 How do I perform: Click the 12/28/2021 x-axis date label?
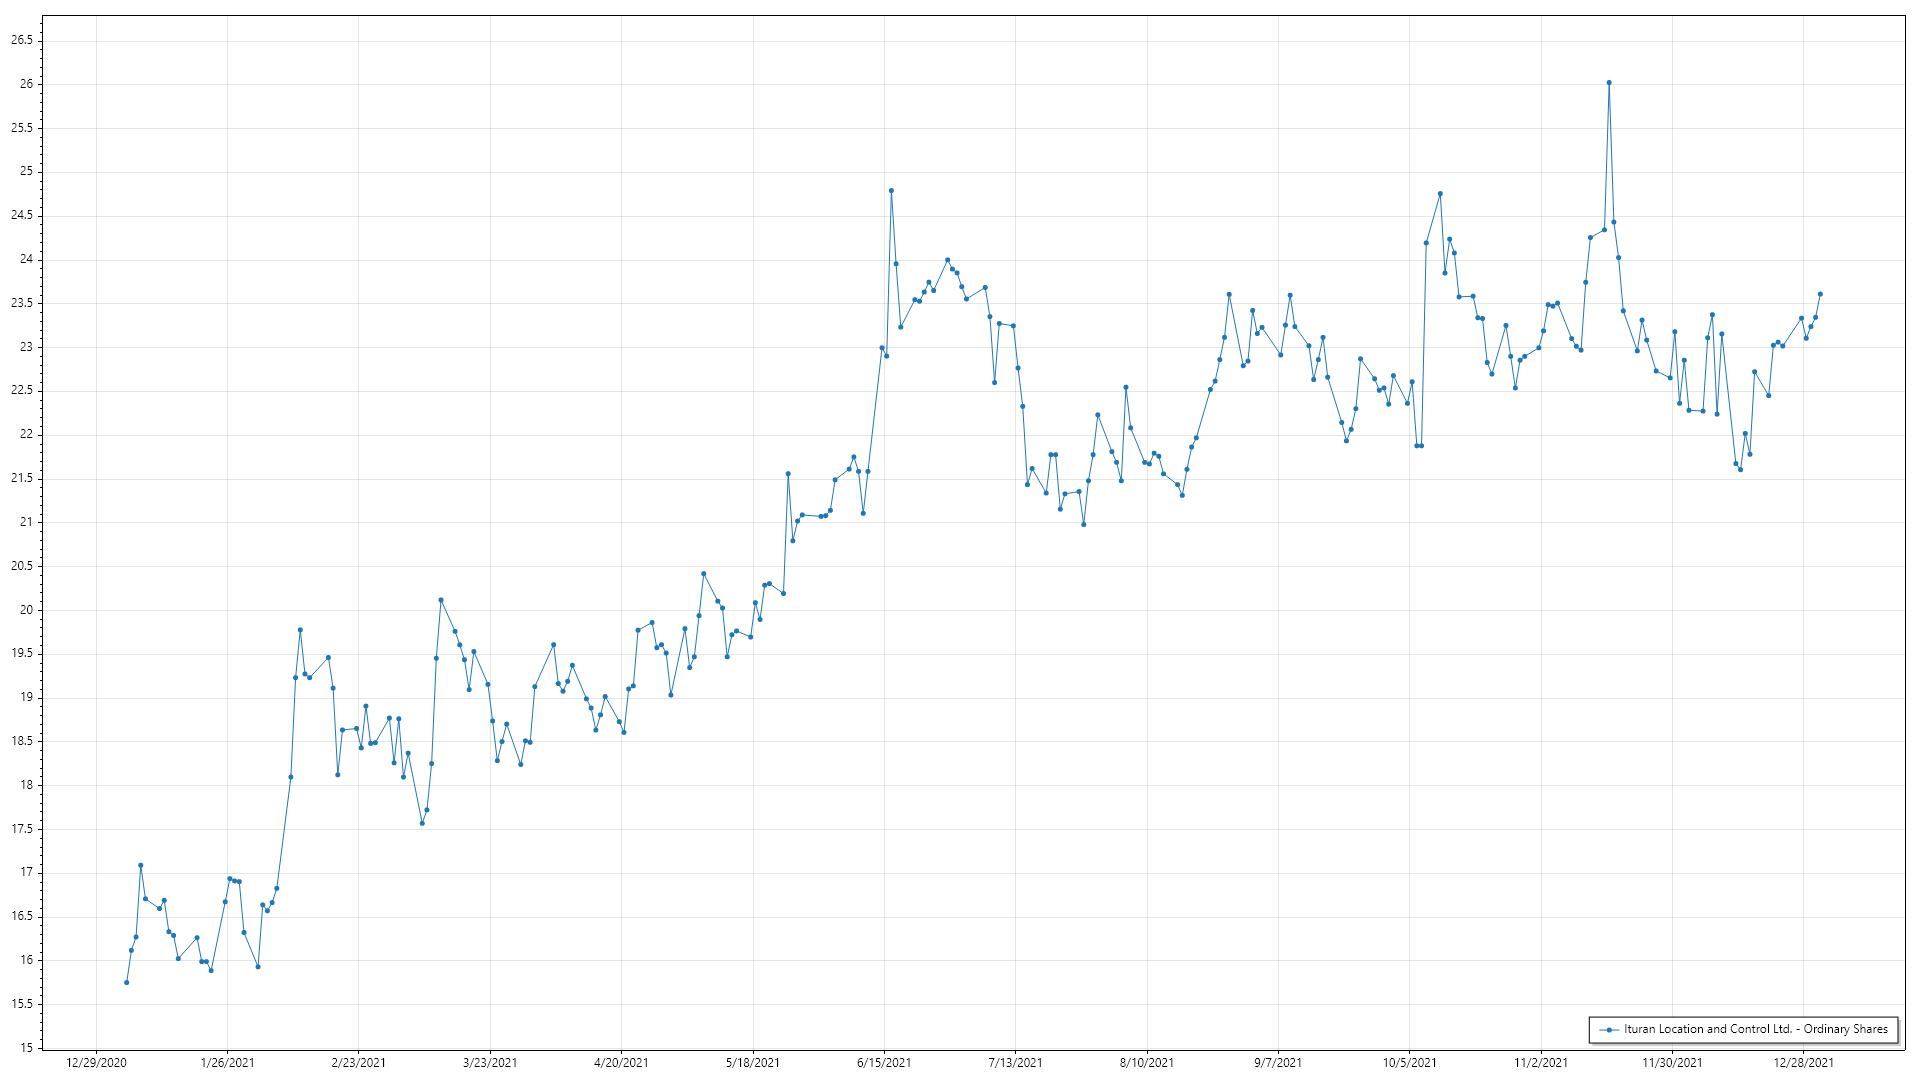pos(1804,1063)
